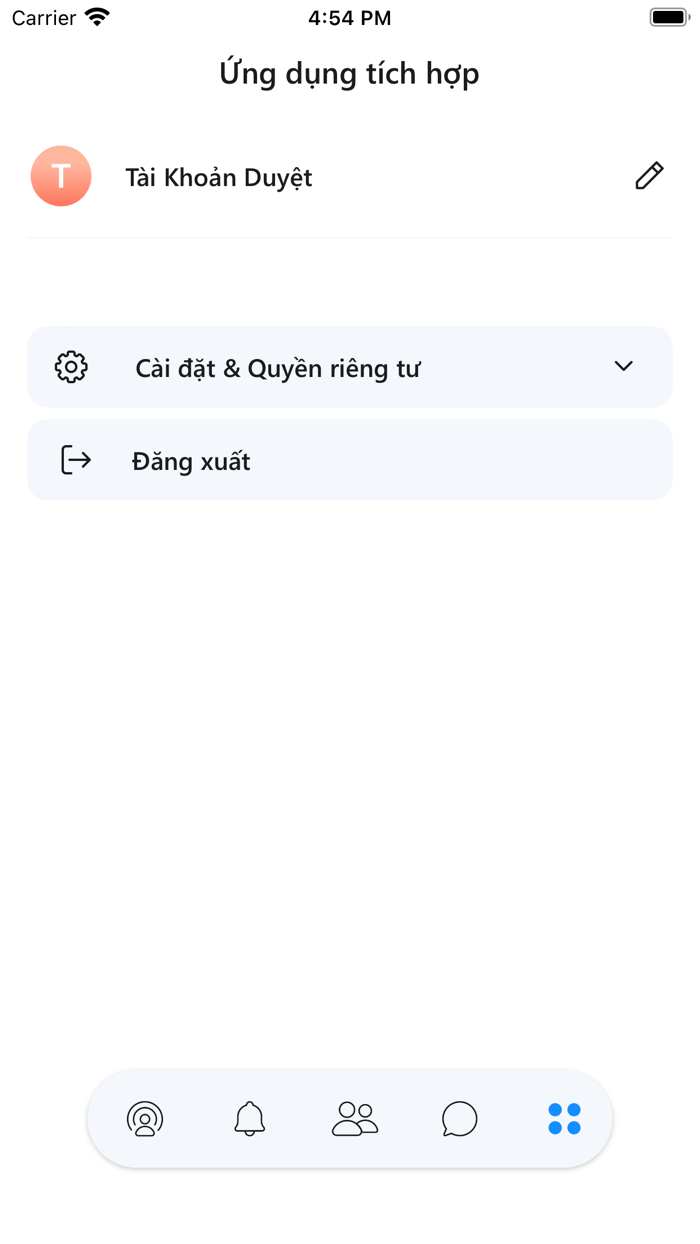Tap the chevron next to settings row
The width and height of the screenshot is (700, 1244).
tap(623, 366)
